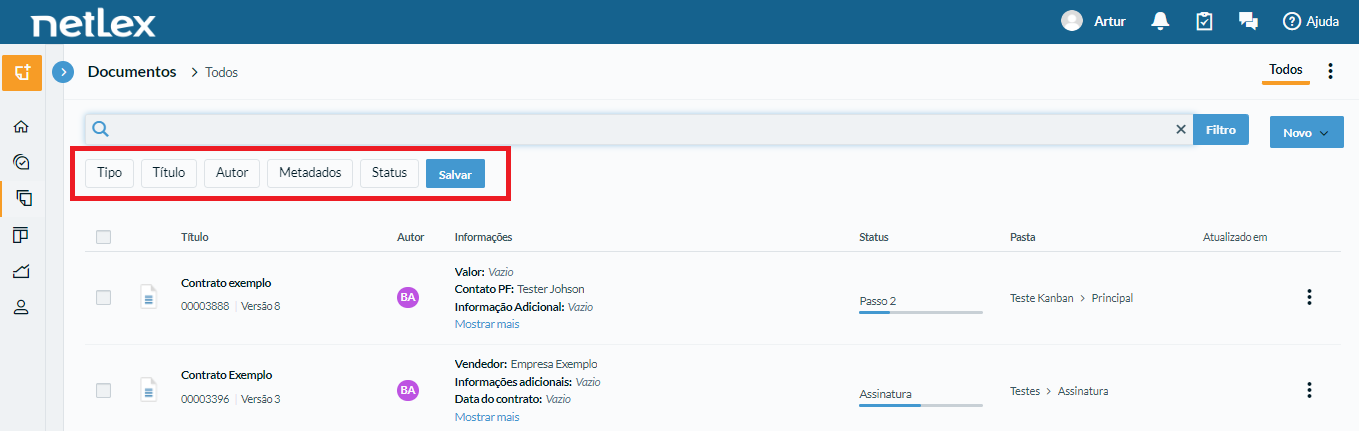Open the tasks clipboard icon in header
The height and width of the screenshot is (438, 1359).
1204,21
